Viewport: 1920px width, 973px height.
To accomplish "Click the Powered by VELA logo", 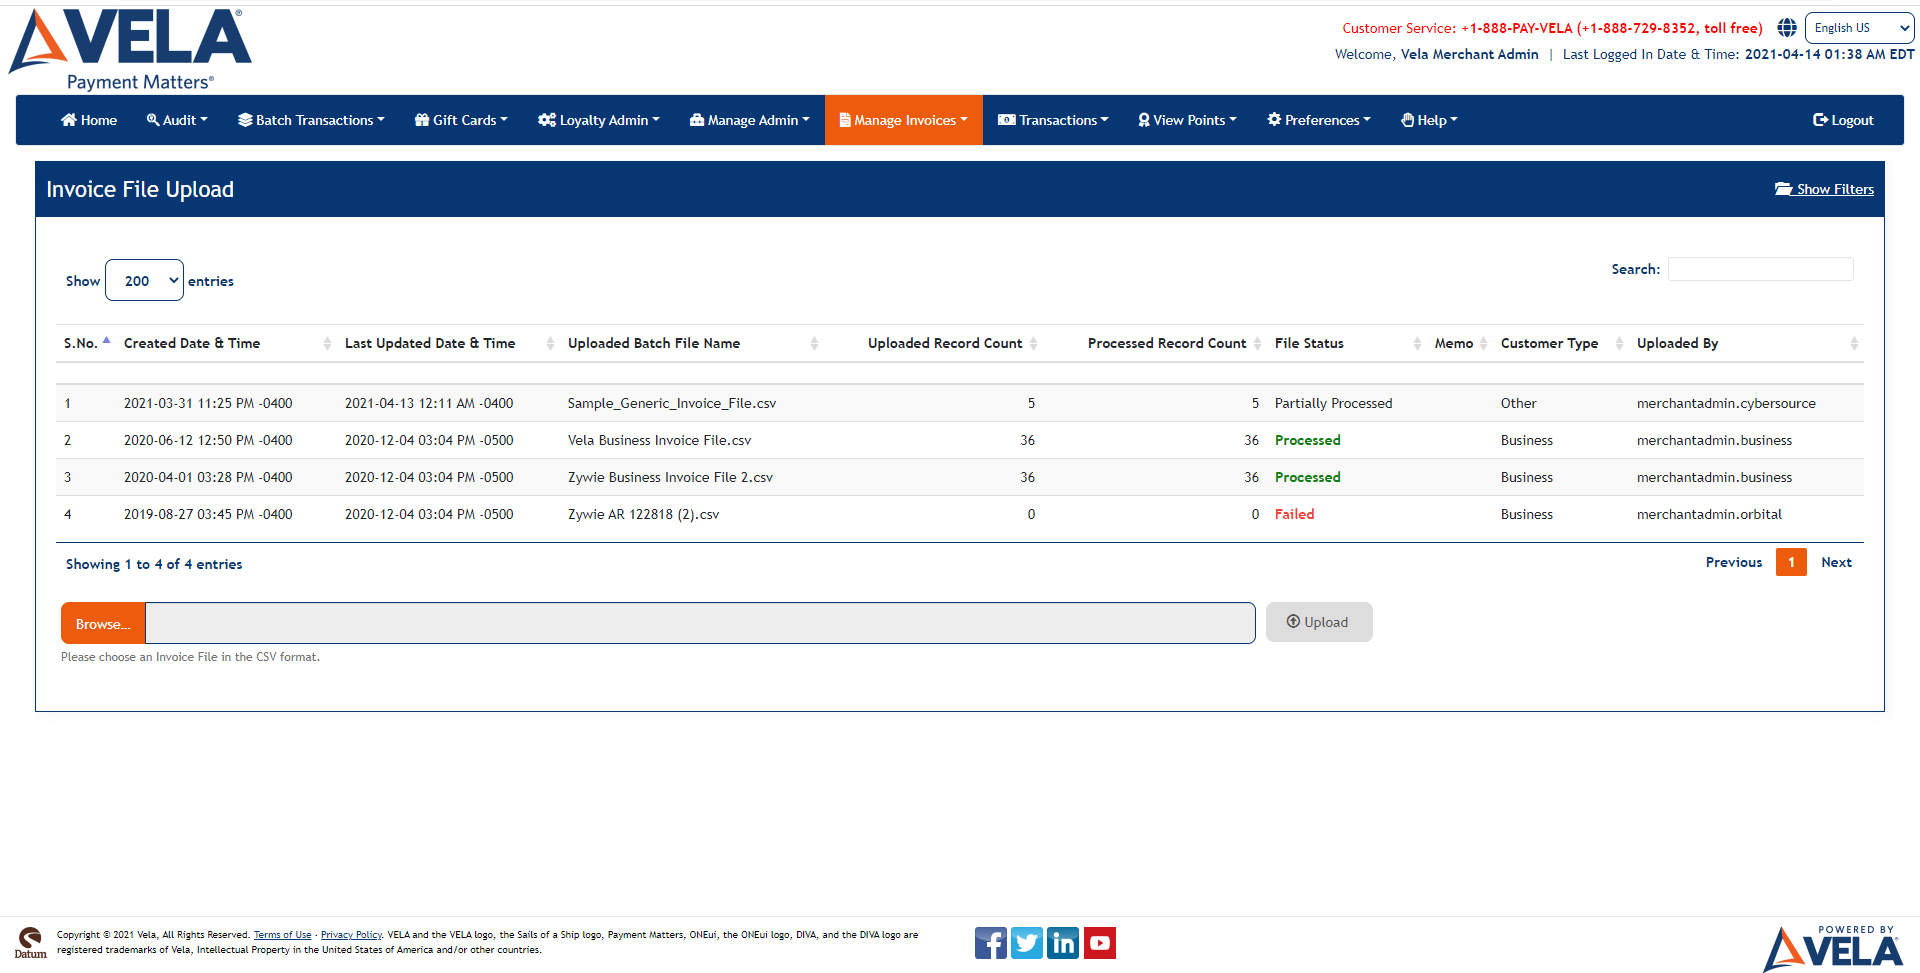I will (x=1833, y=948).
